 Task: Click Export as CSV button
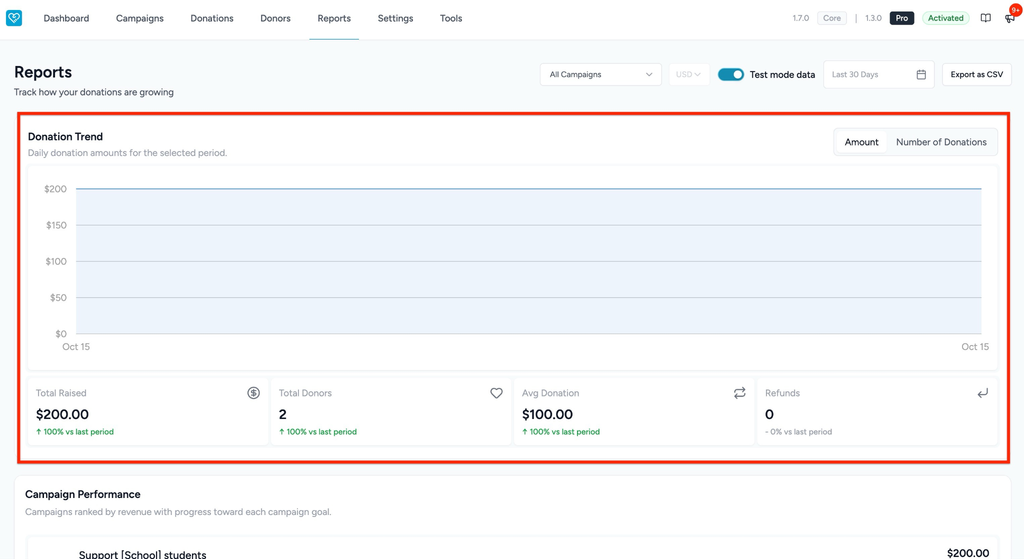click(x=976, y=74)
